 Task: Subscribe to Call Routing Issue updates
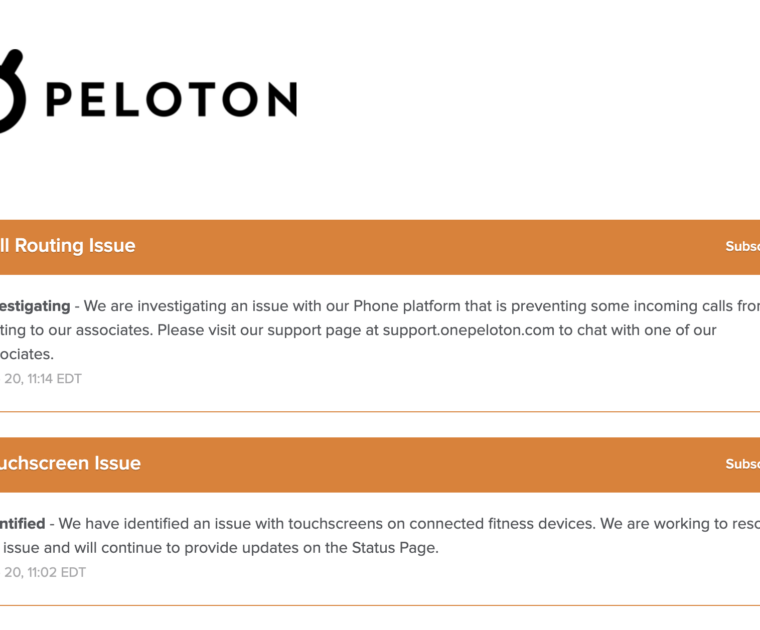point(743,247)
